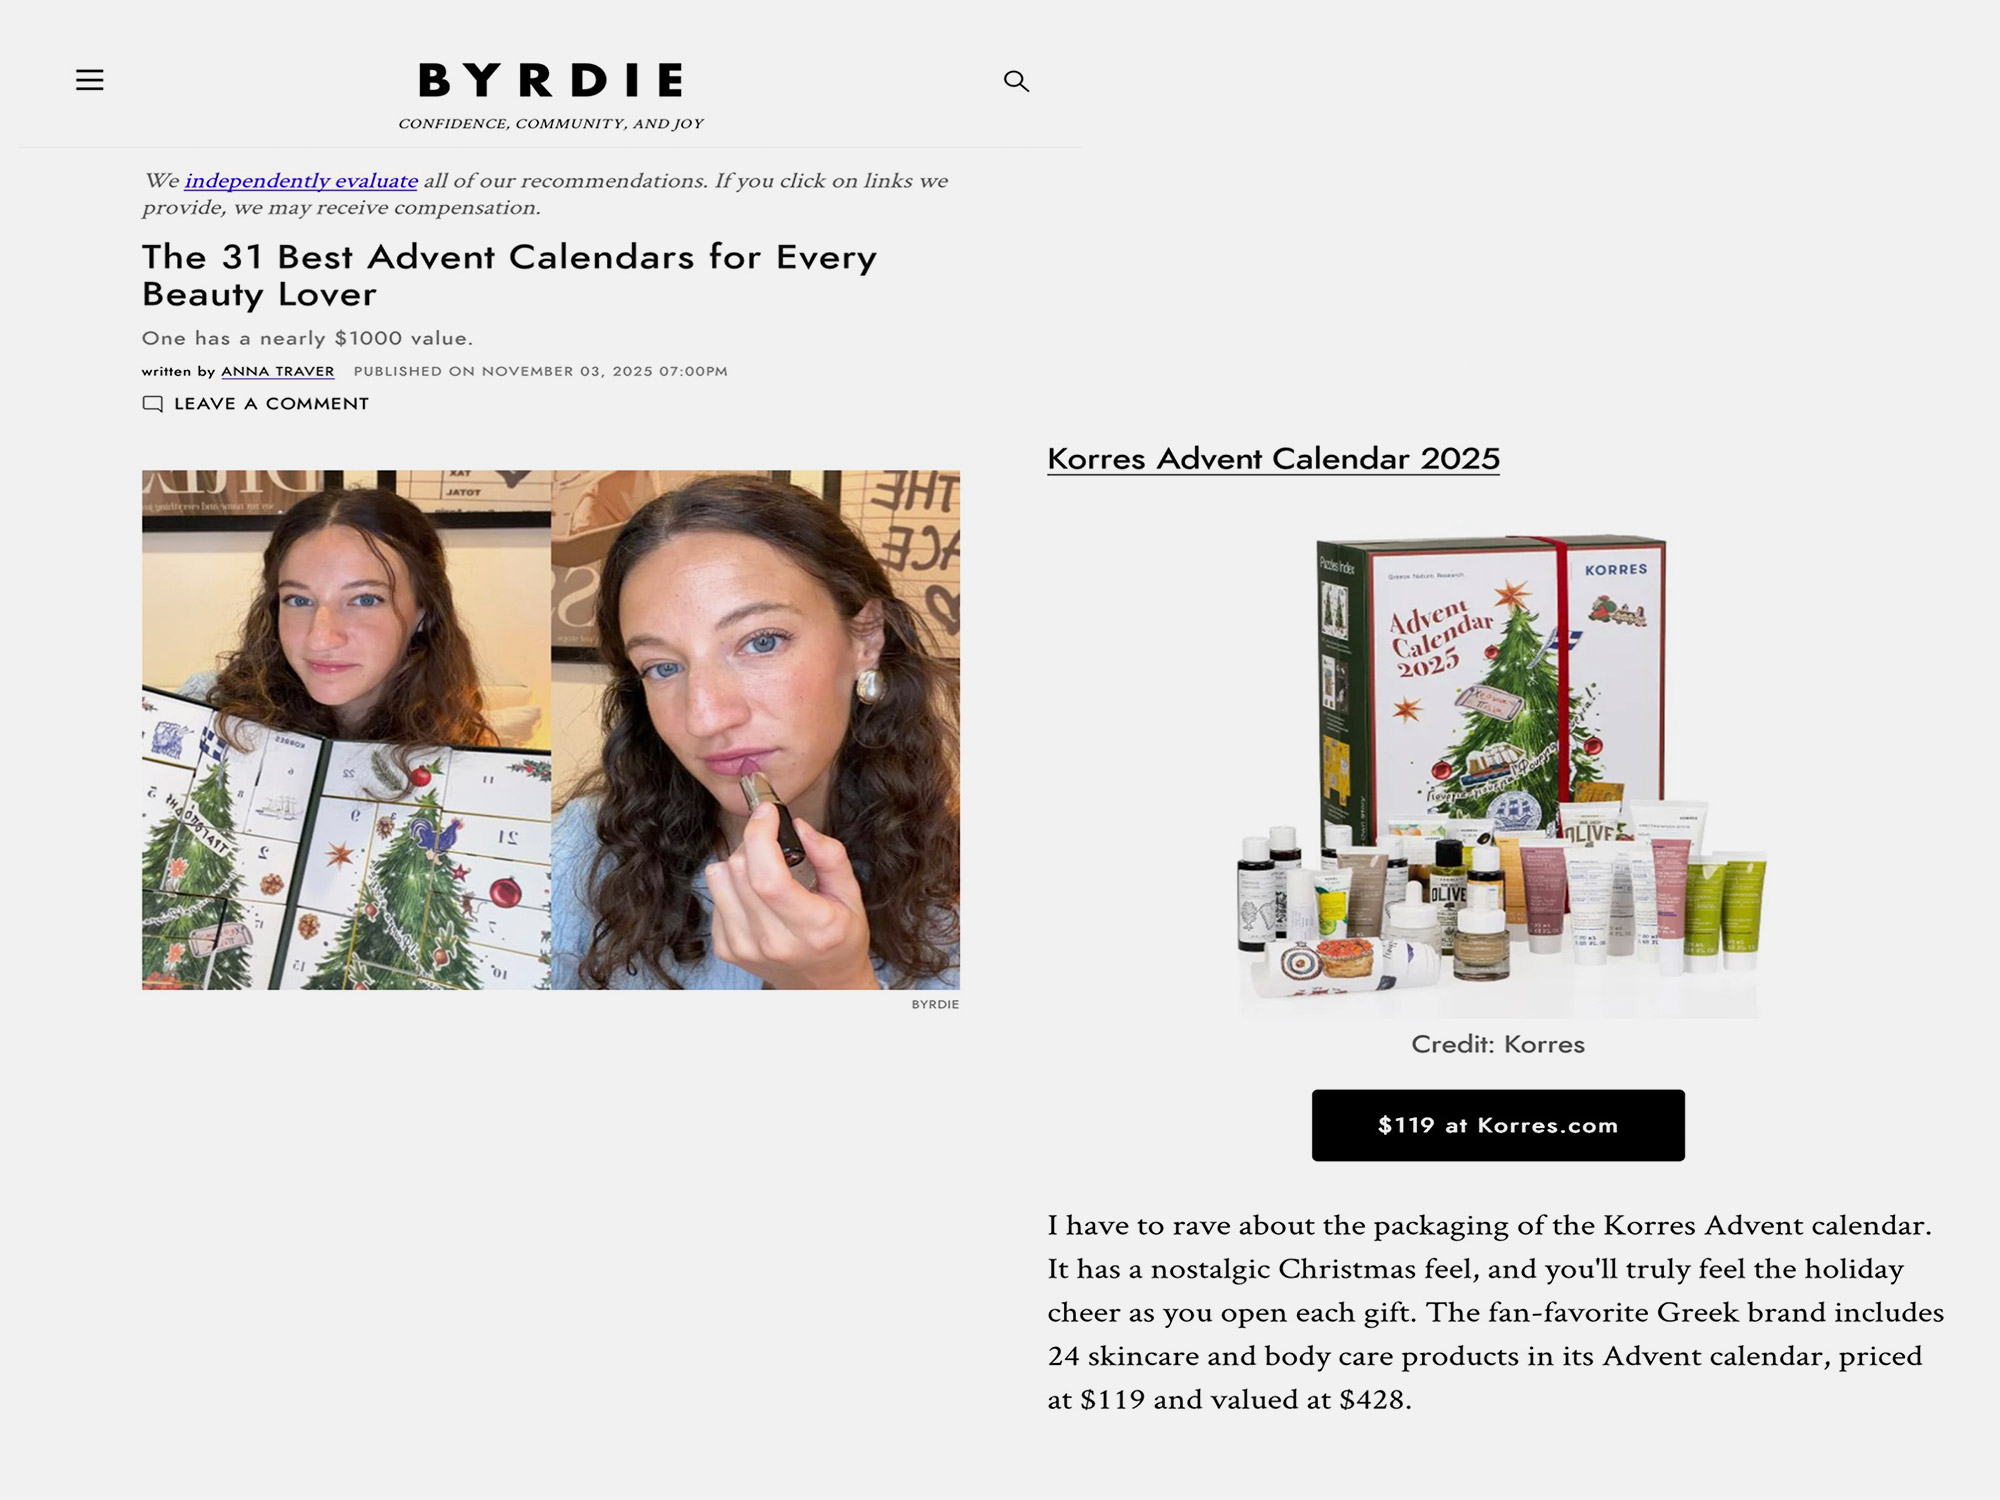
Task: Click the article title about 31 advent calendars
Action: (509, 275)
